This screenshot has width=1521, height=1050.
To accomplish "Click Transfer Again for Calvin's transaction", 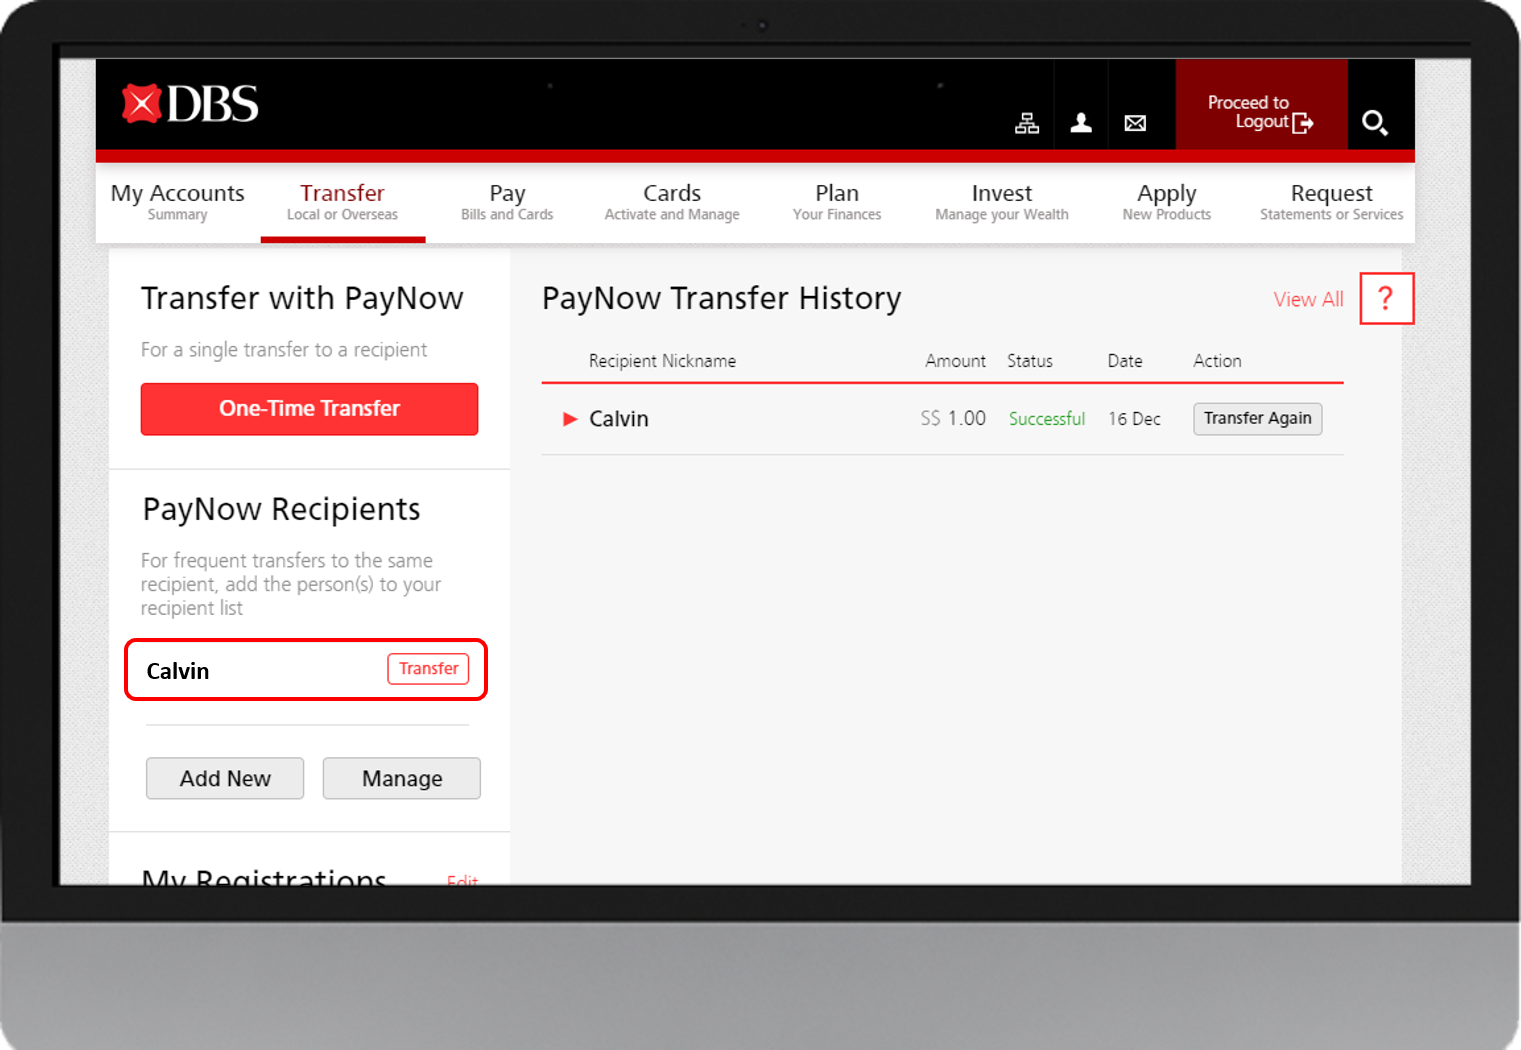I will coord(1257,418).
